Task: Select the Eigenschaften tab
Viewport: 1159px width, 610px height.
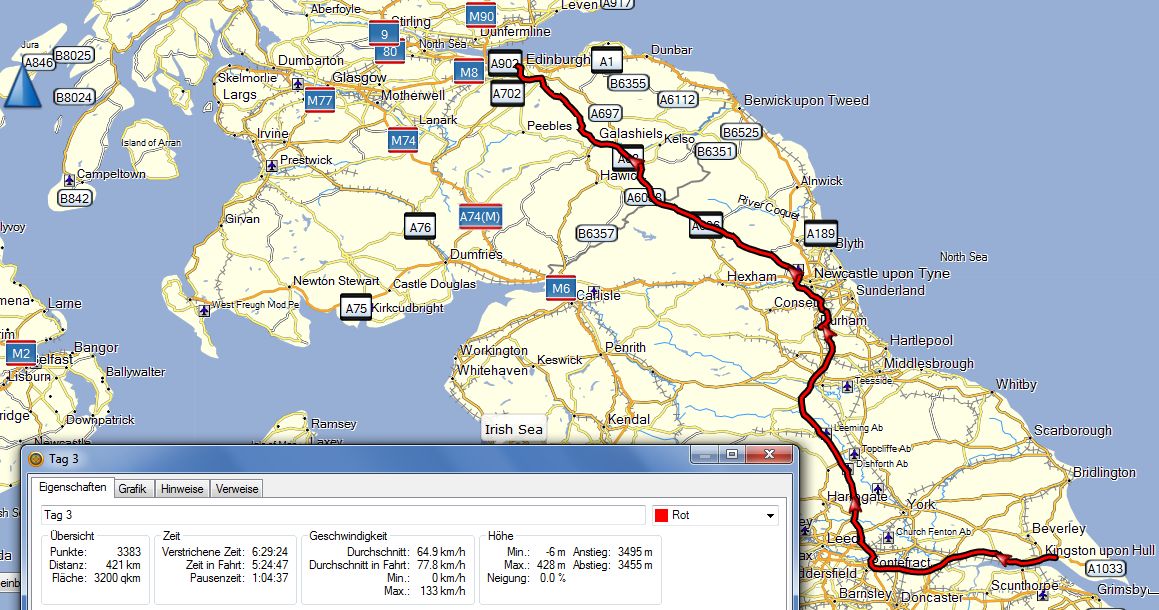Action: pyautogui.click(x=72, y=489)
